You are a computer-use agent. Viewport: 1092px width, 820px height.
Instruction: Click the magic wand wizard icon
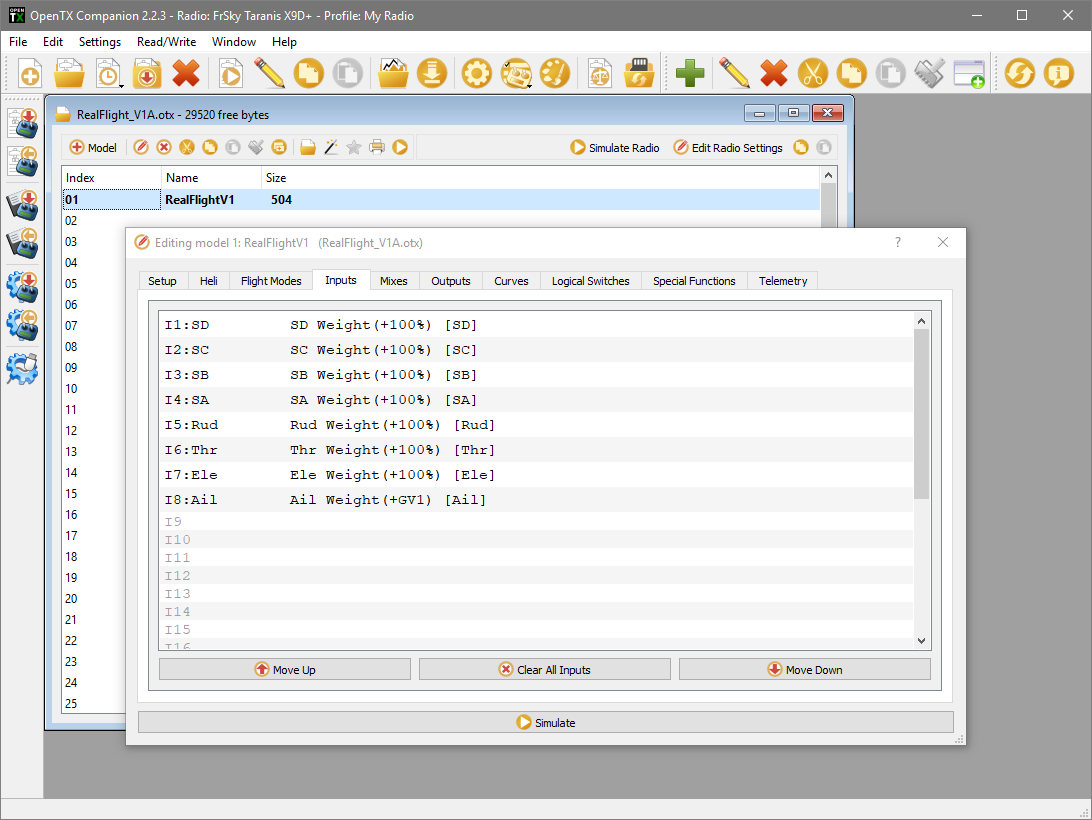click(x=331, y=147)
